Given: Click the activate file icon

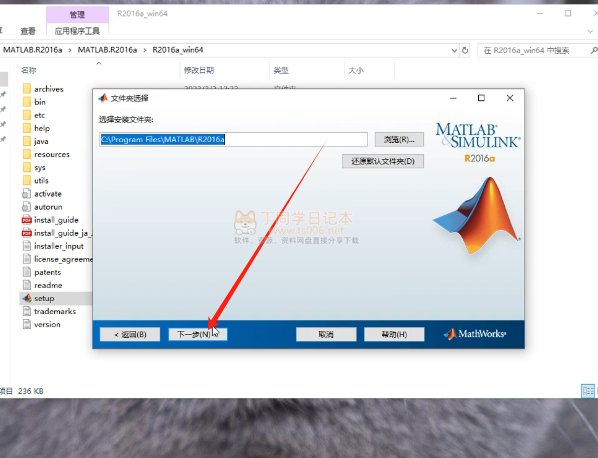Looking at the screenshot, I should tap(26, 193).
